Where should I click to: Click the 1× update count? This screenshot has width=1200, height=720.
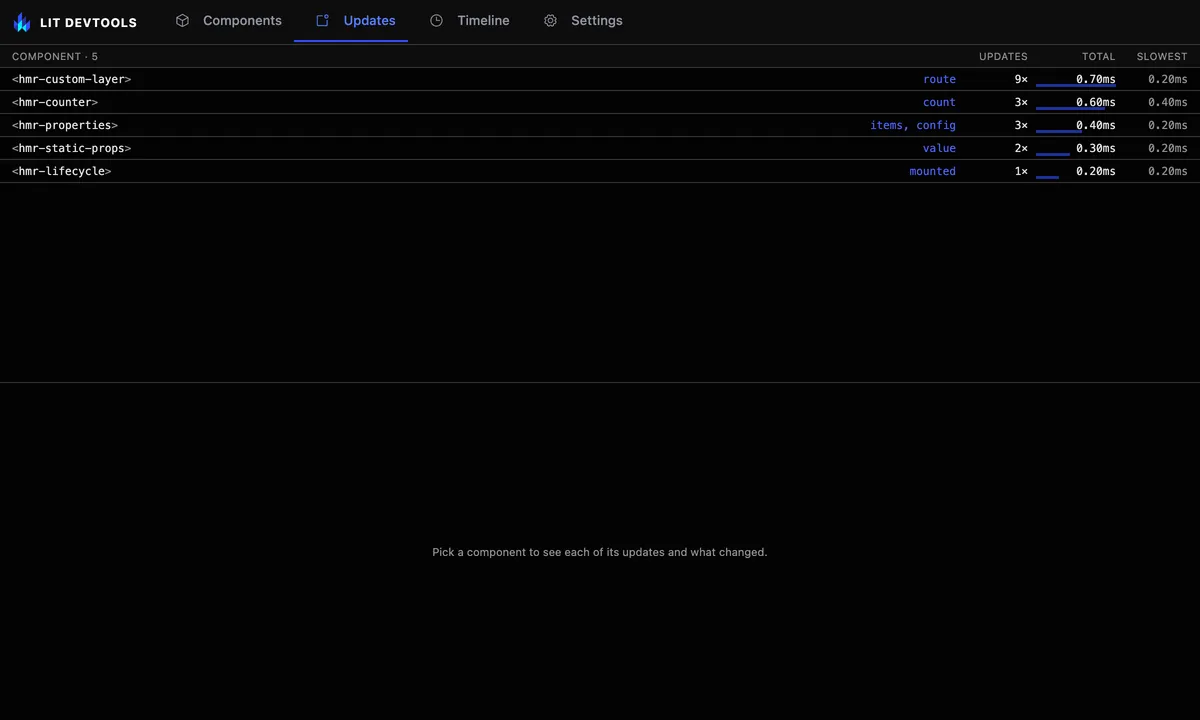(1021, 171)
